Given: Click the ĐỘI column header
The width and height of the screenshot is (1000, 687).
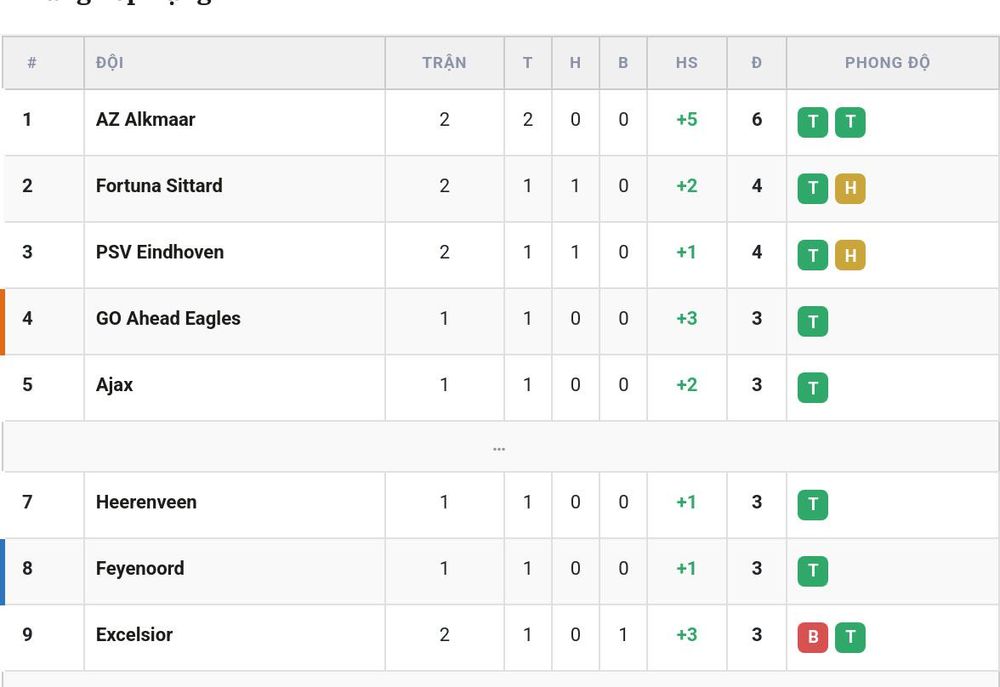Looking at the screenshot, I should click(110, 62).
